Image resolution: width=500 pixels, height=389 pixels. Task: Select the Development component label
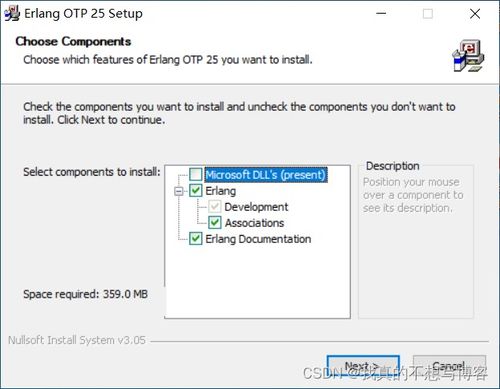coord(256,207)
